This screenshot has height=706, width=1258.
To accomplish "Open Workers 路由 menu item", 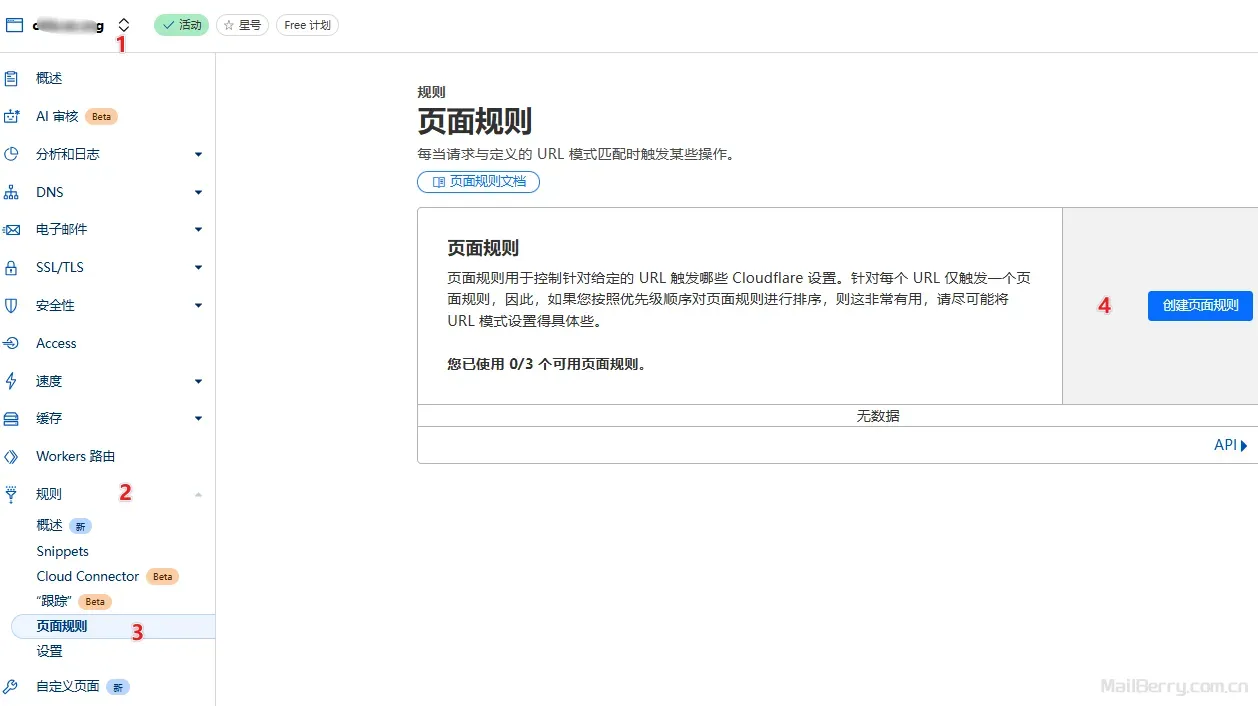I will click(76, 456).
